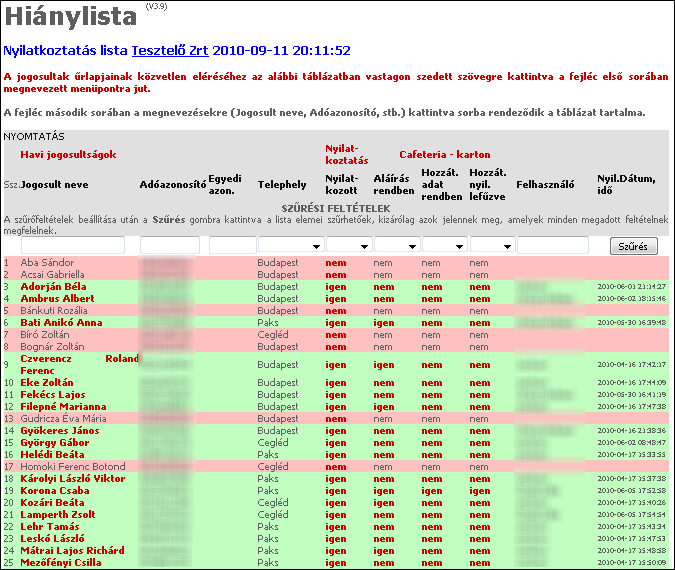
Task: Open Lehr Tamás's form
Action: pyautogui.click(x=50, y=527)
